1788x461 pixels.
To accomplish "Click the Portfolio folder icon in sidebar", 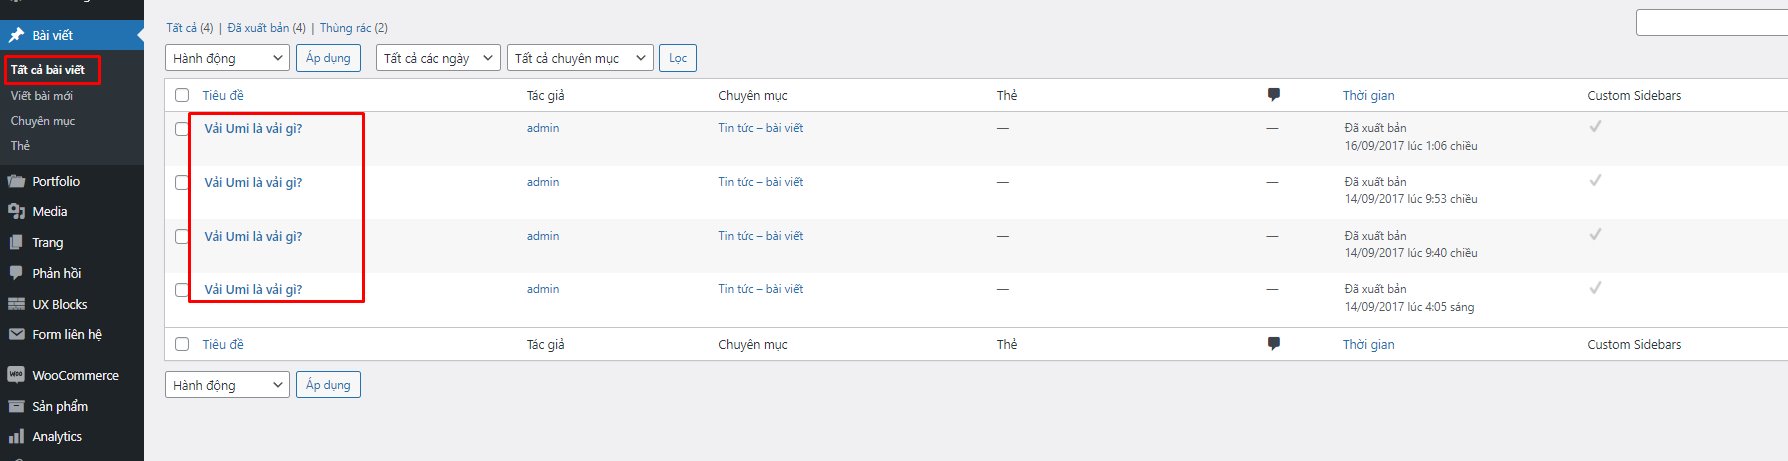I will click(16, 182).
